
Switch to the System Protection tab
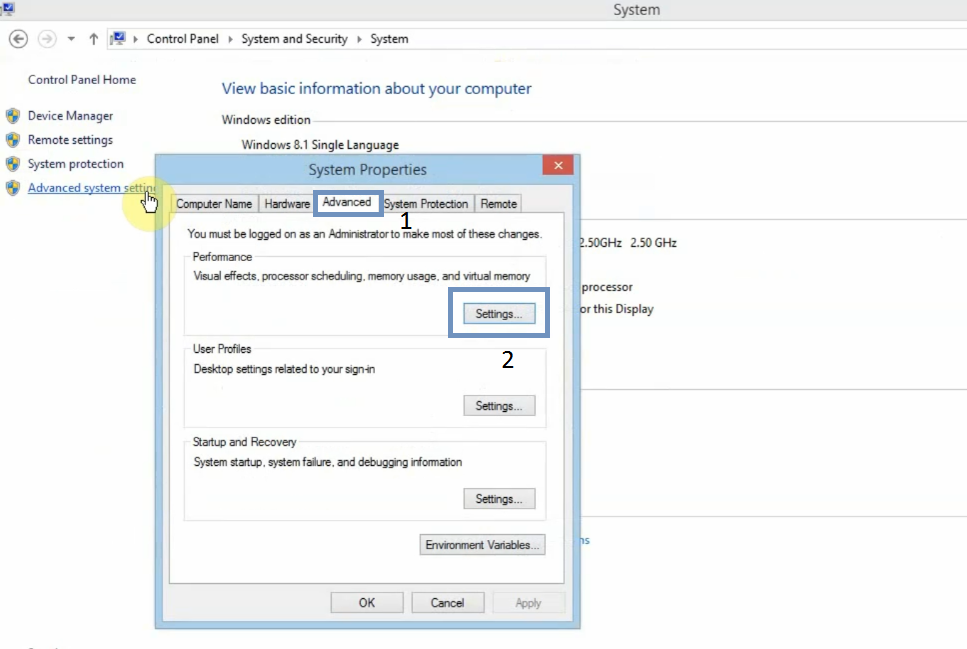tap(426, 204)
